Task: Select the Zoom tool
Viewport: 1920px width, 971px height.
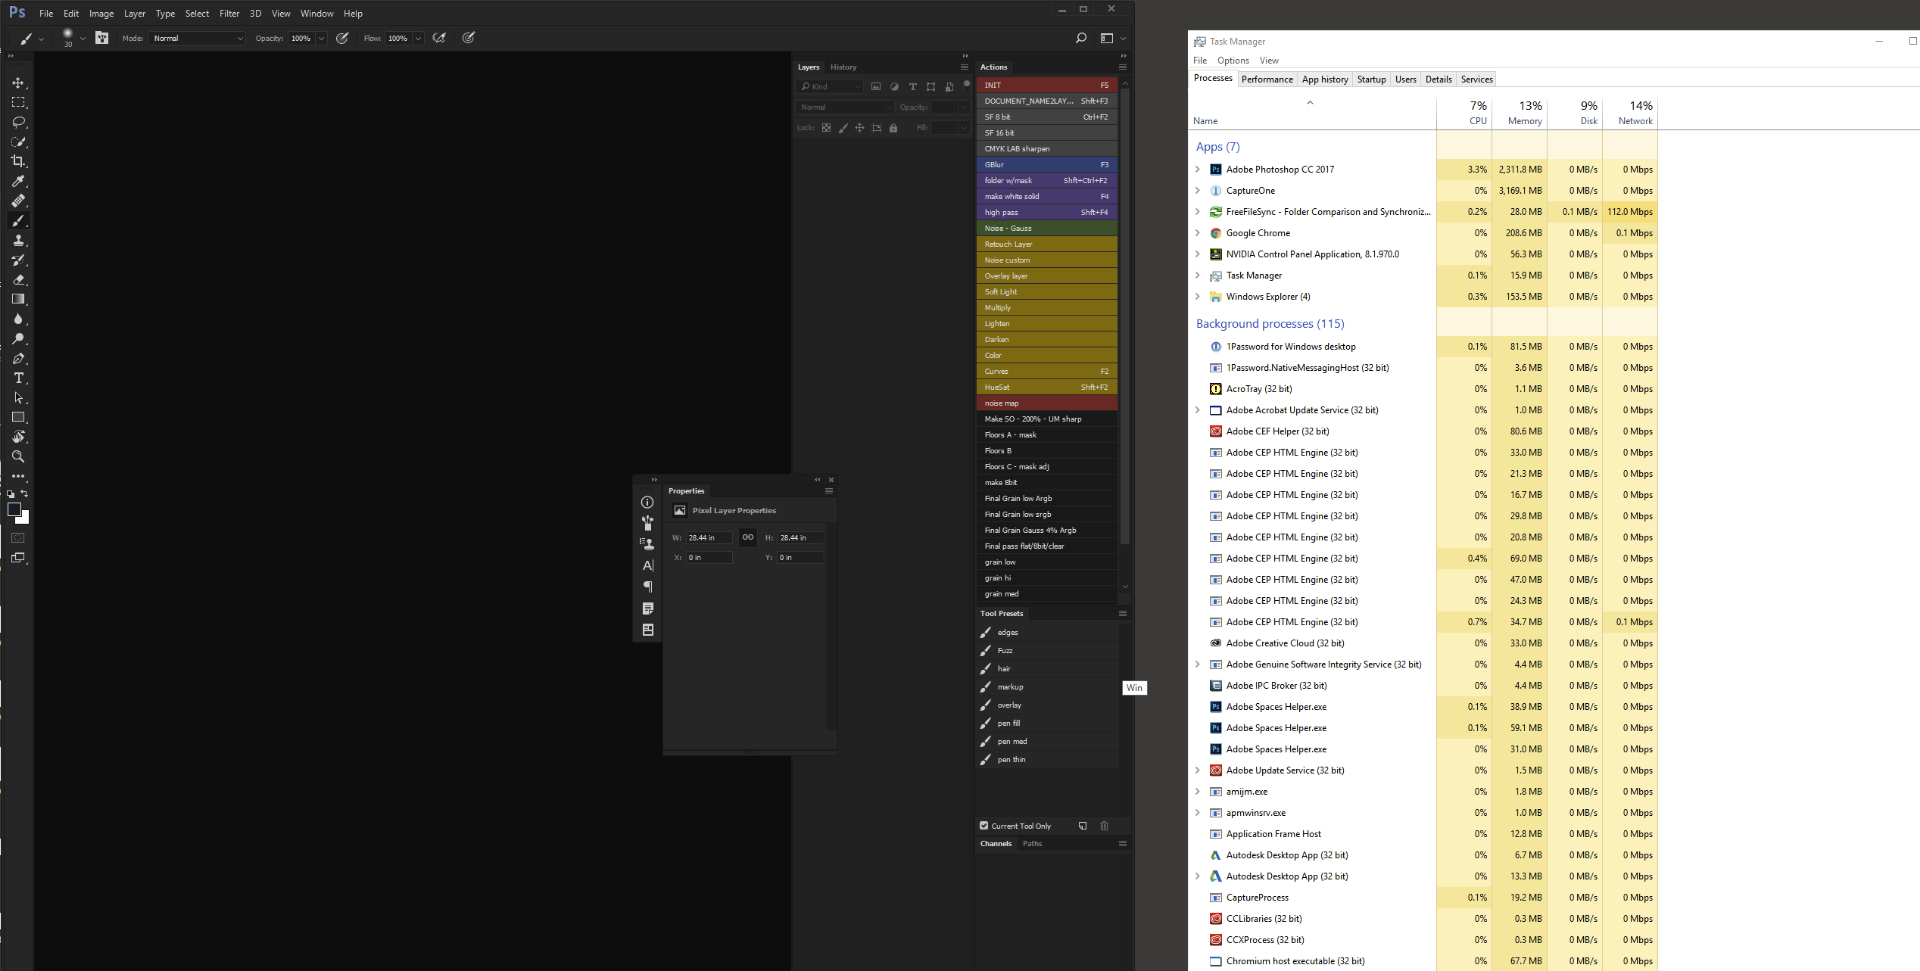Action: [18, 457]
